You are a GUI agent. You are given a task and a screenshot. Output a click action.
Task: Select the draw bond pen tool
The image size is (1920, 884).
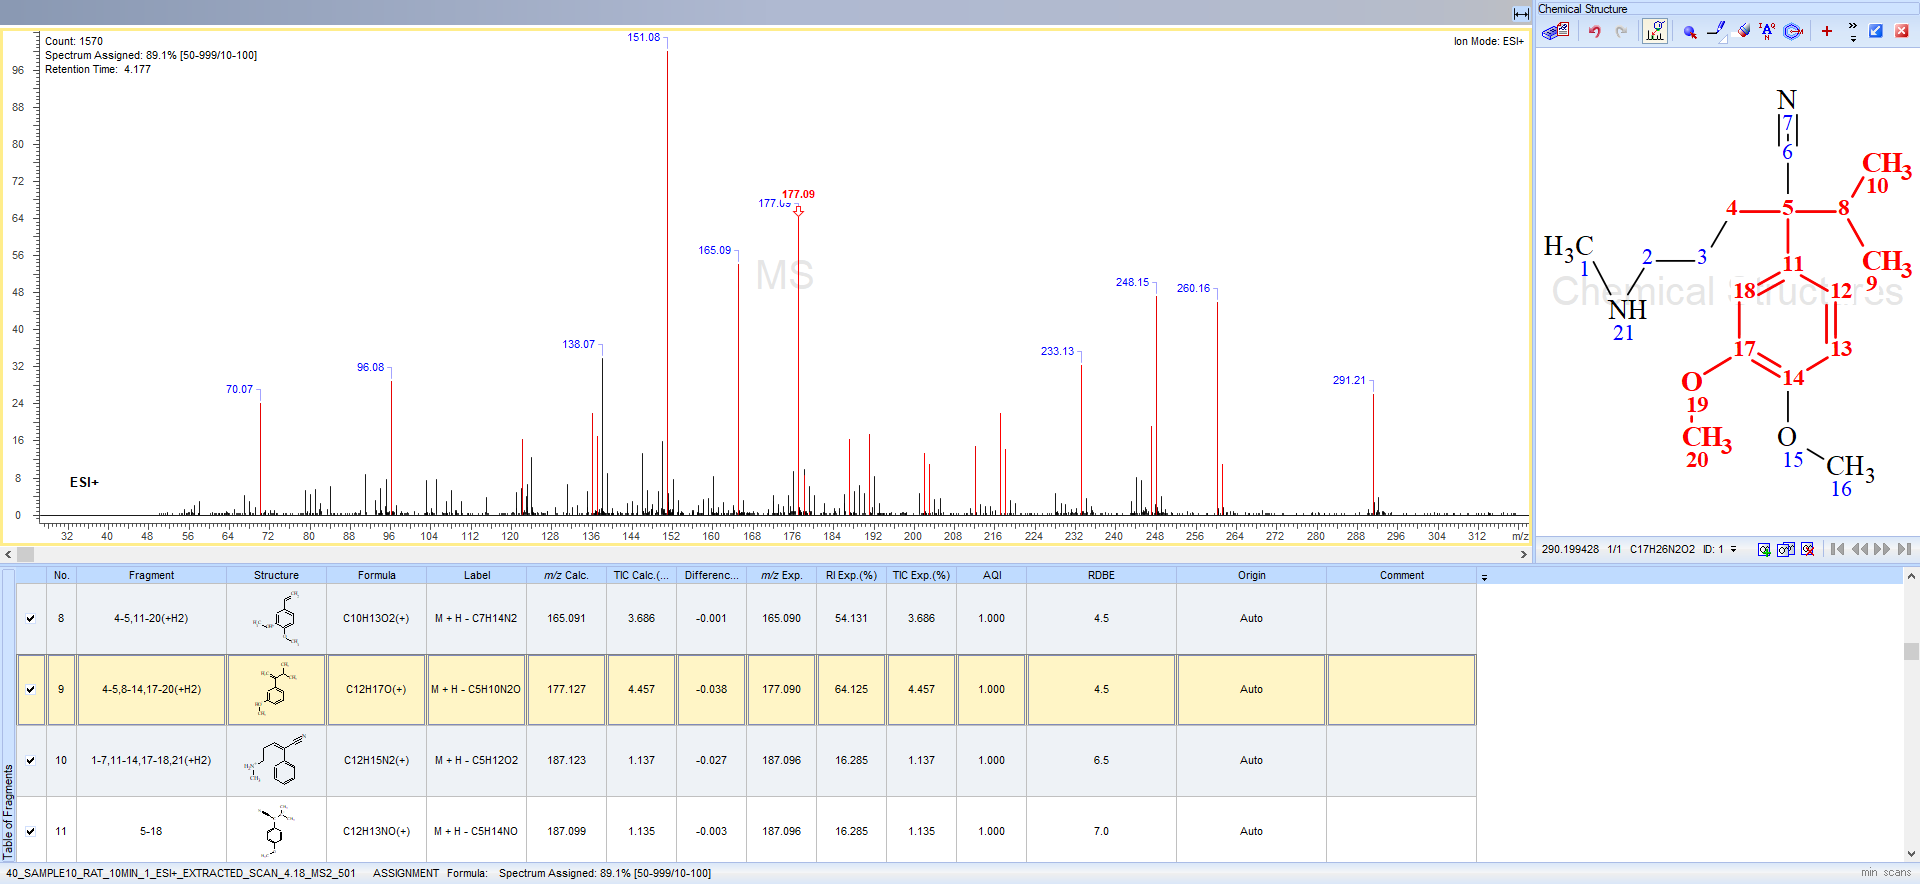click(1716, 32)
